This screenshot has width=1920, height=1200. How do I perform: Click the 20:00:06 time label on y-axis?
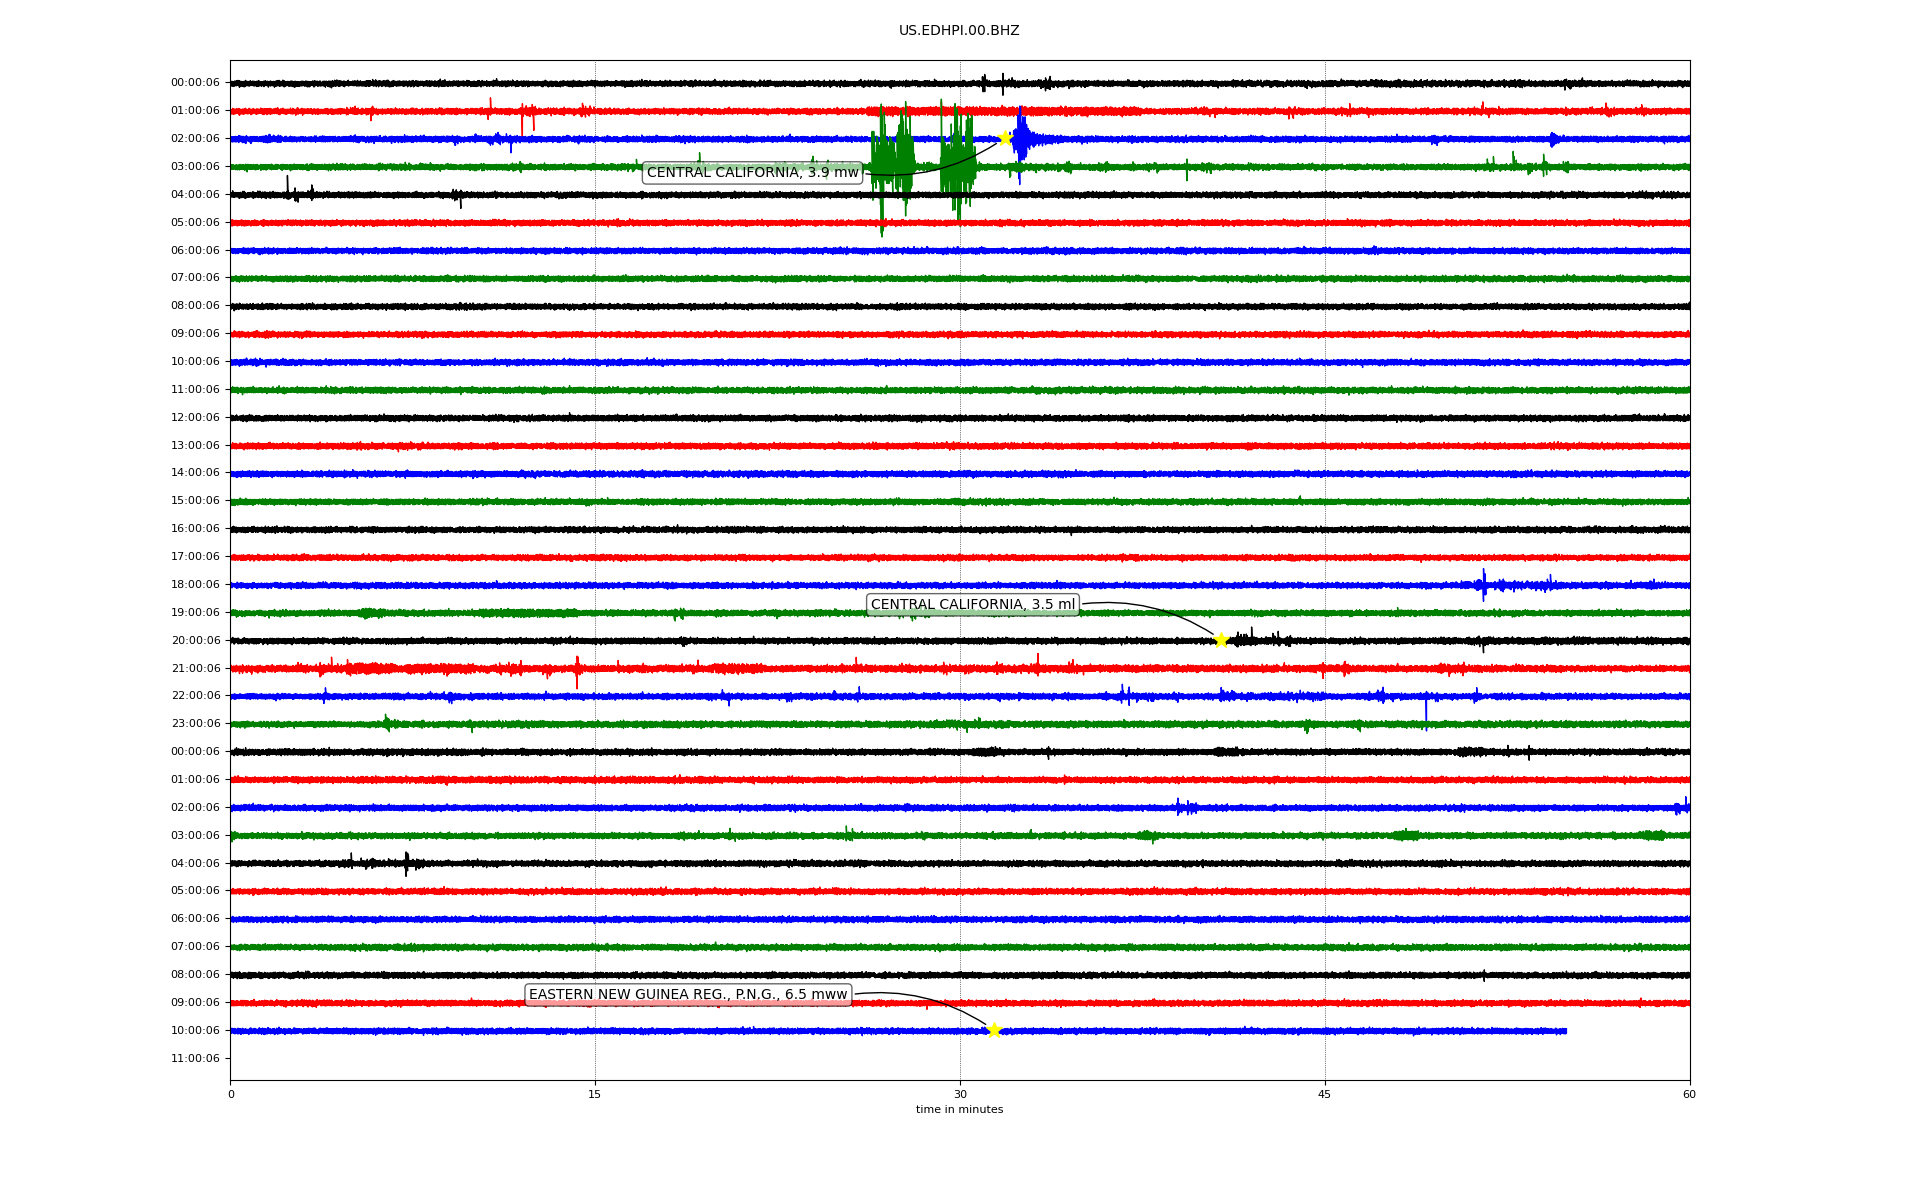[x=195, y=641]
